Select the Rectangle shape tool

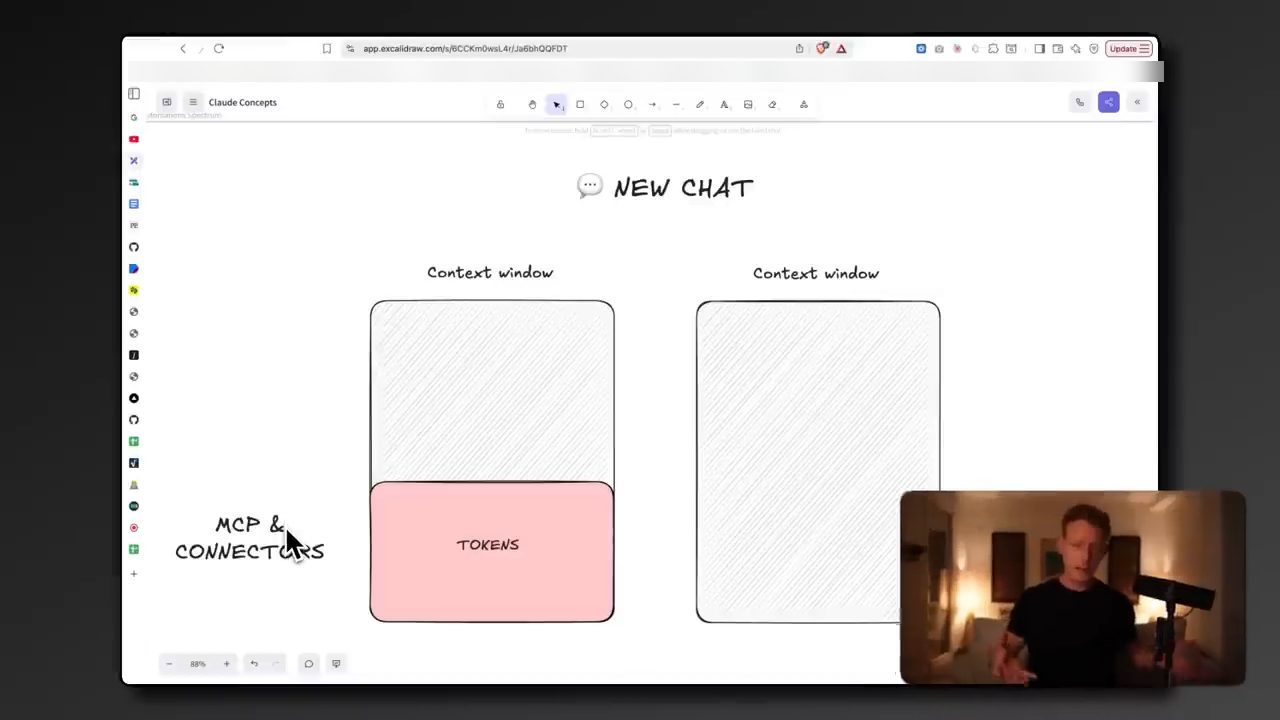pos(580,104)
